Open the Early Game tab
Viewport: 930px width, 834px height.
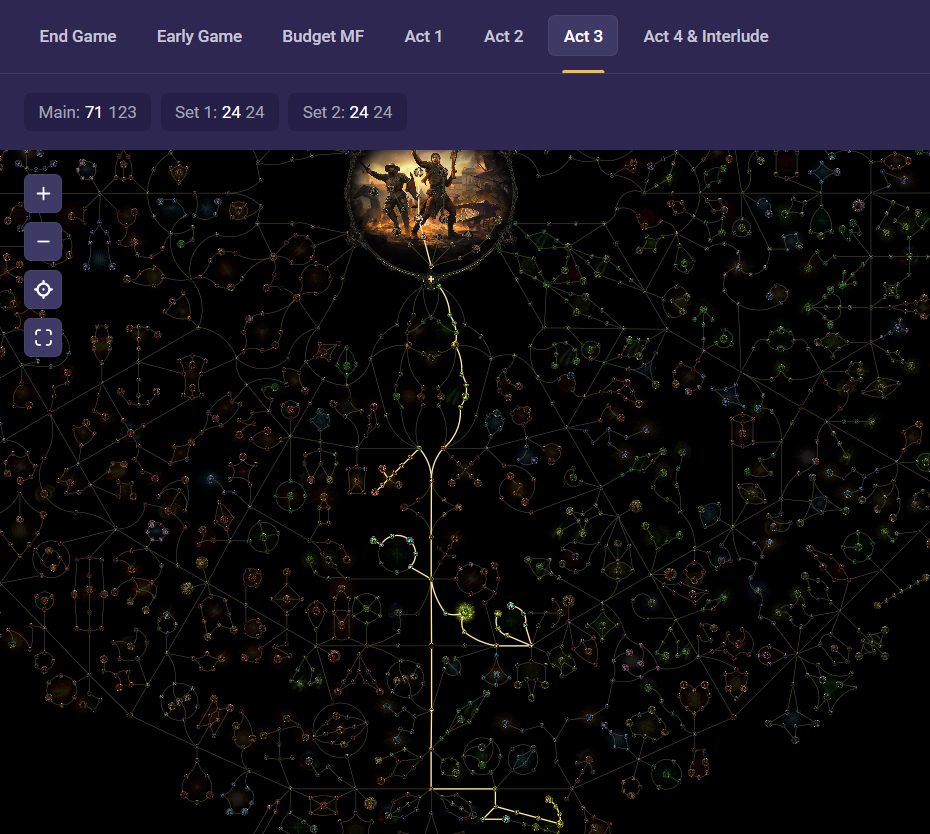click(x=199, y=36)
